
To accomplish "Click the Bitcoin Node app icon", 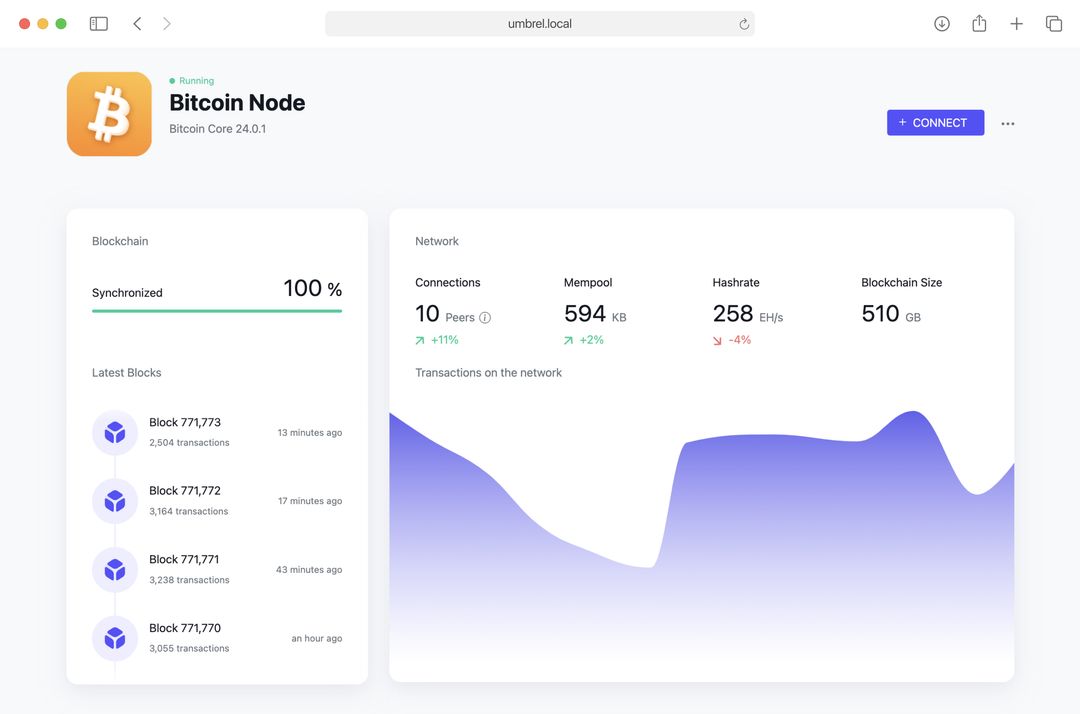I will click(x=108, y=113).
